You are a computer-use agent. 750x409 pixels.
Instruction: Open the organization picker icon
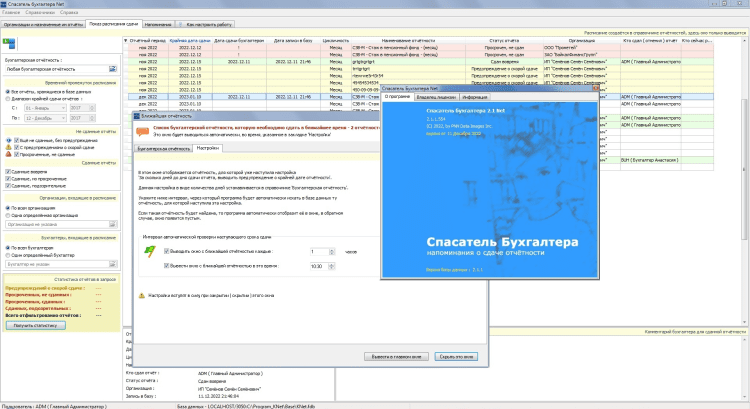pos(112,224)
